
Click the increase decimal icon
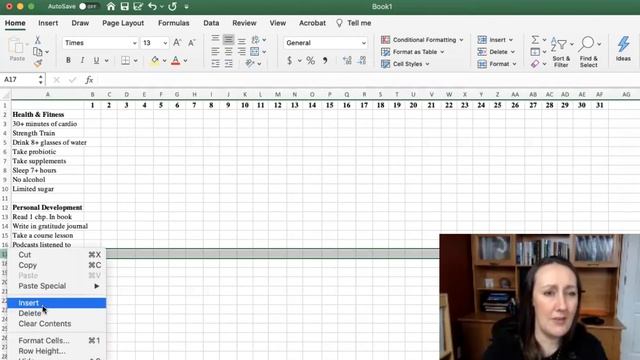[347, 60]
